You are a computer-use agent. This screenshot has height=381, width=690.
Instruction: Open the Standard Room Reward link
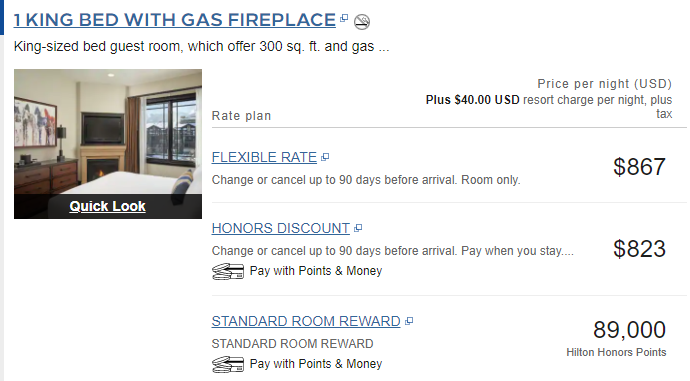(x=306, y=321)
